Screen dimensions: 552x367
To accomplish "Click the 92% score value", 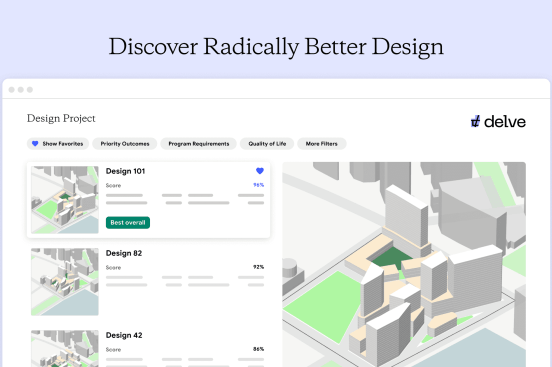I will [x=258, y=267].
